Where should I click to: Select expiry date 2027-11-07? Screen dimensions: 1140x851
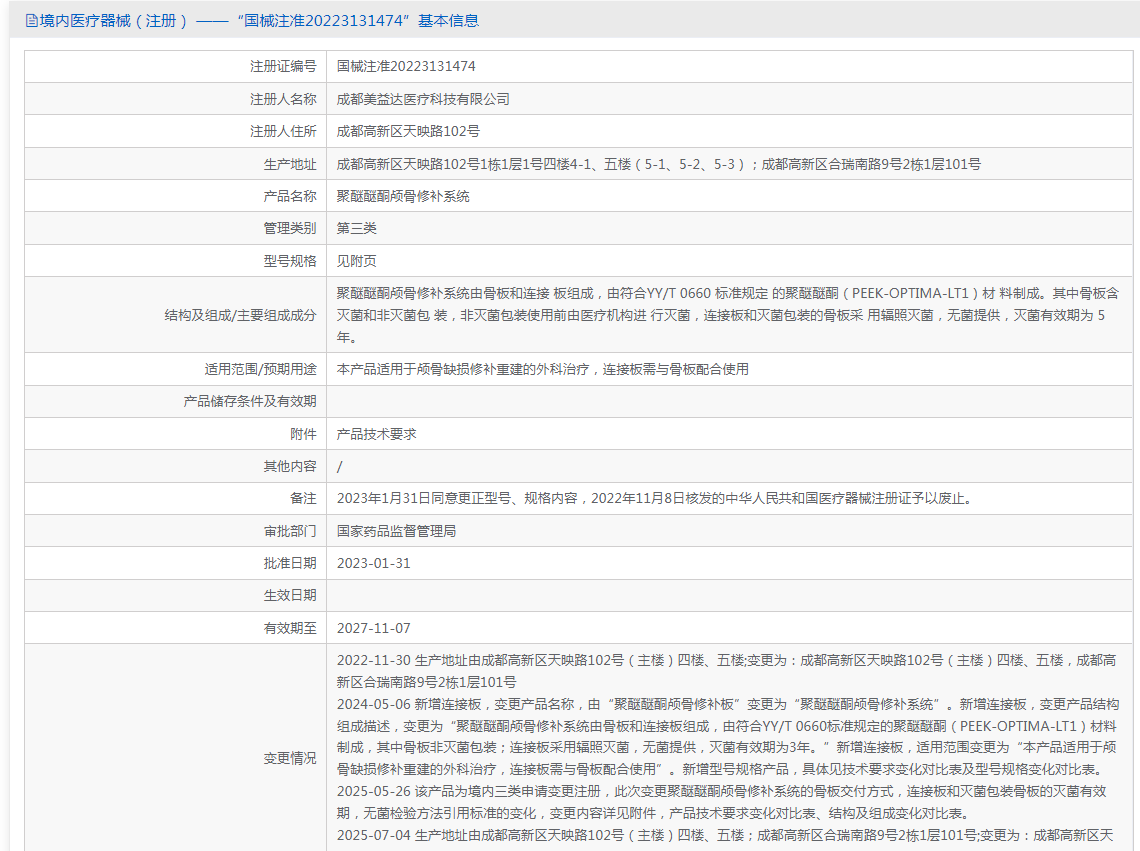coord(374,628)
